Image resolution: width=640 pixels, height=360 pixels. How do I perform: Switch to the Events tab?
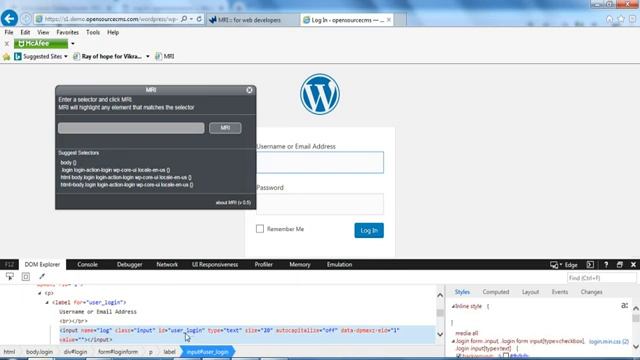560,292
